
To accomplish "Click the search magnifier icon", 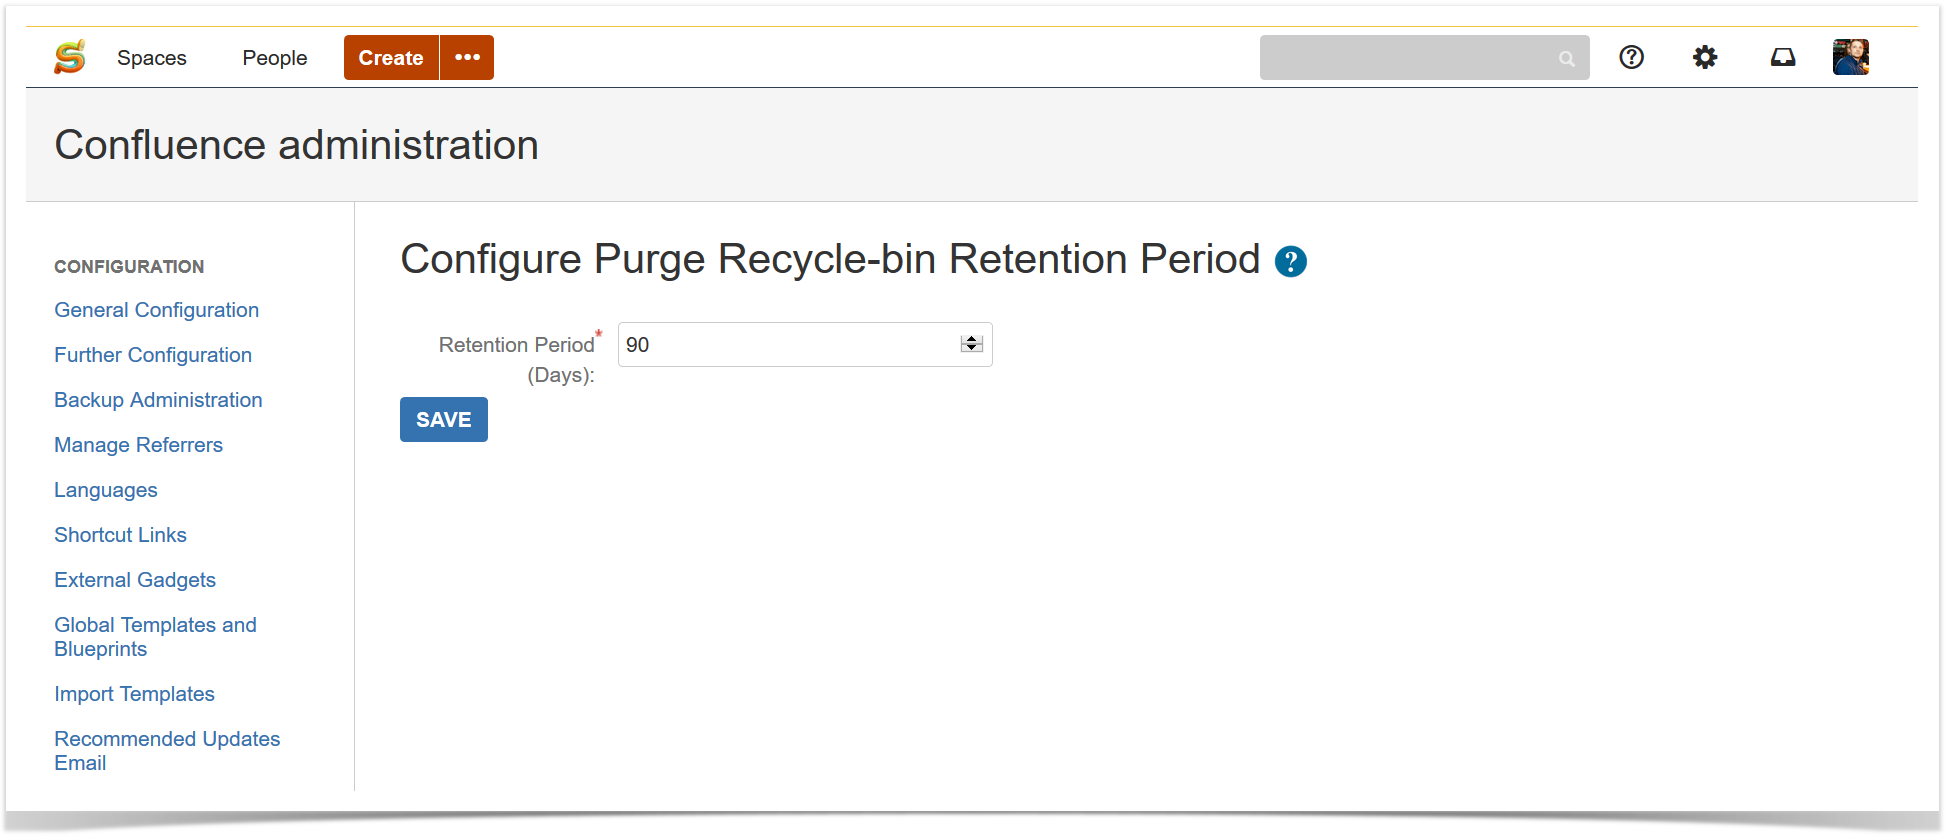I will point(1566,59).
